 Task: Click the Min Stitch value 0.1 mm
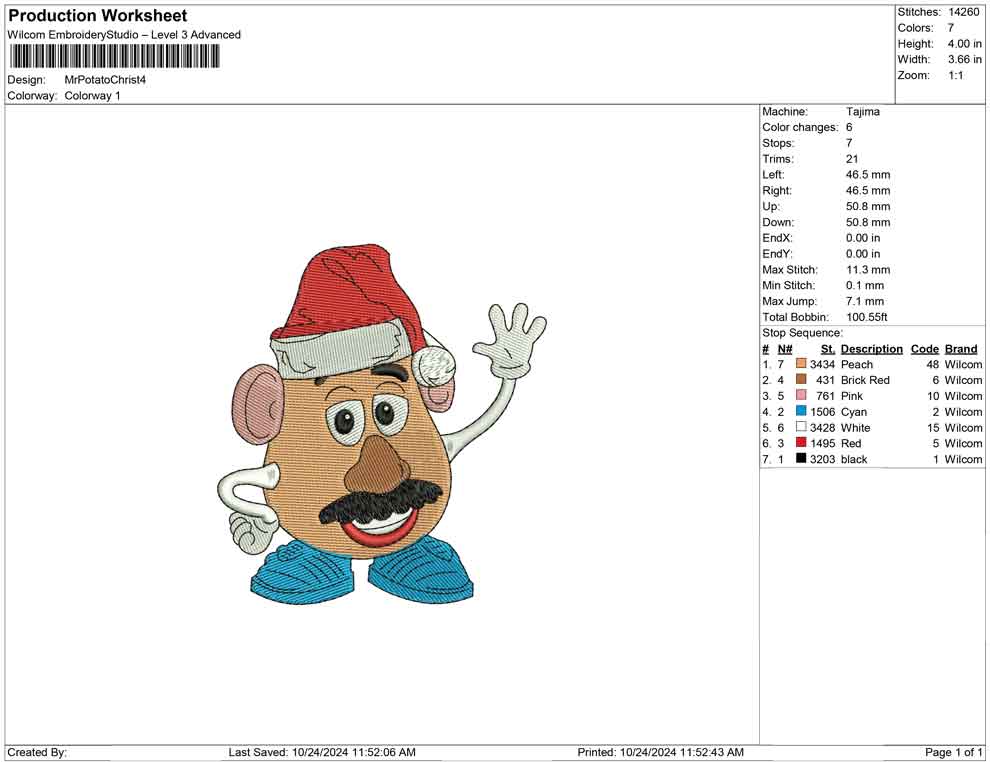pyautogui.click(x=865, y=285)
